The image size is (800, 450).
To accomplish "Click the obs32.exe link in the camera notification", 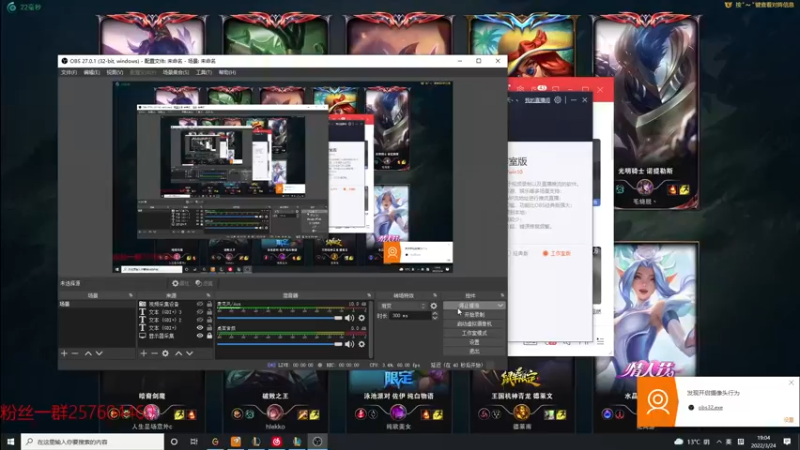I will tap(710, 408).
